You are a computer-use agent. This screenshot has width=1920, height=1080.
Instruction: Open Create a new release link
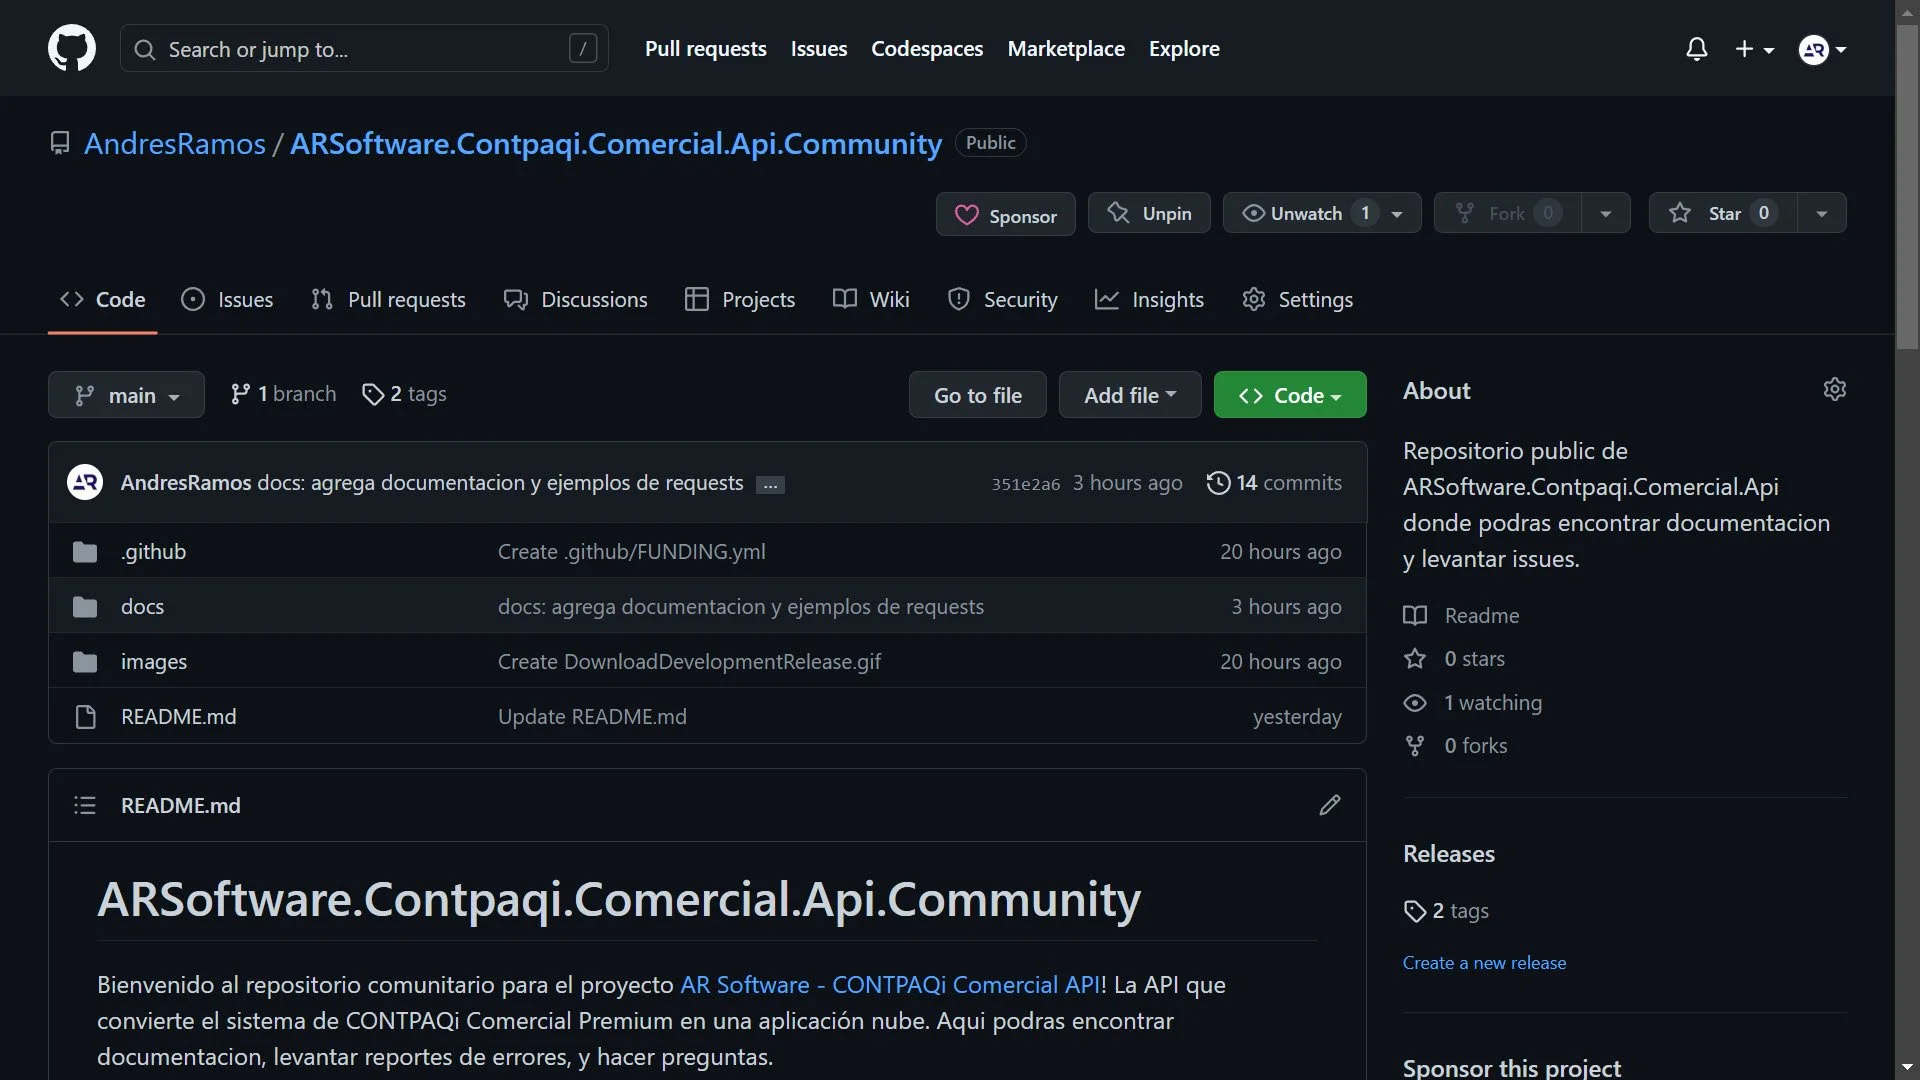1484,962
